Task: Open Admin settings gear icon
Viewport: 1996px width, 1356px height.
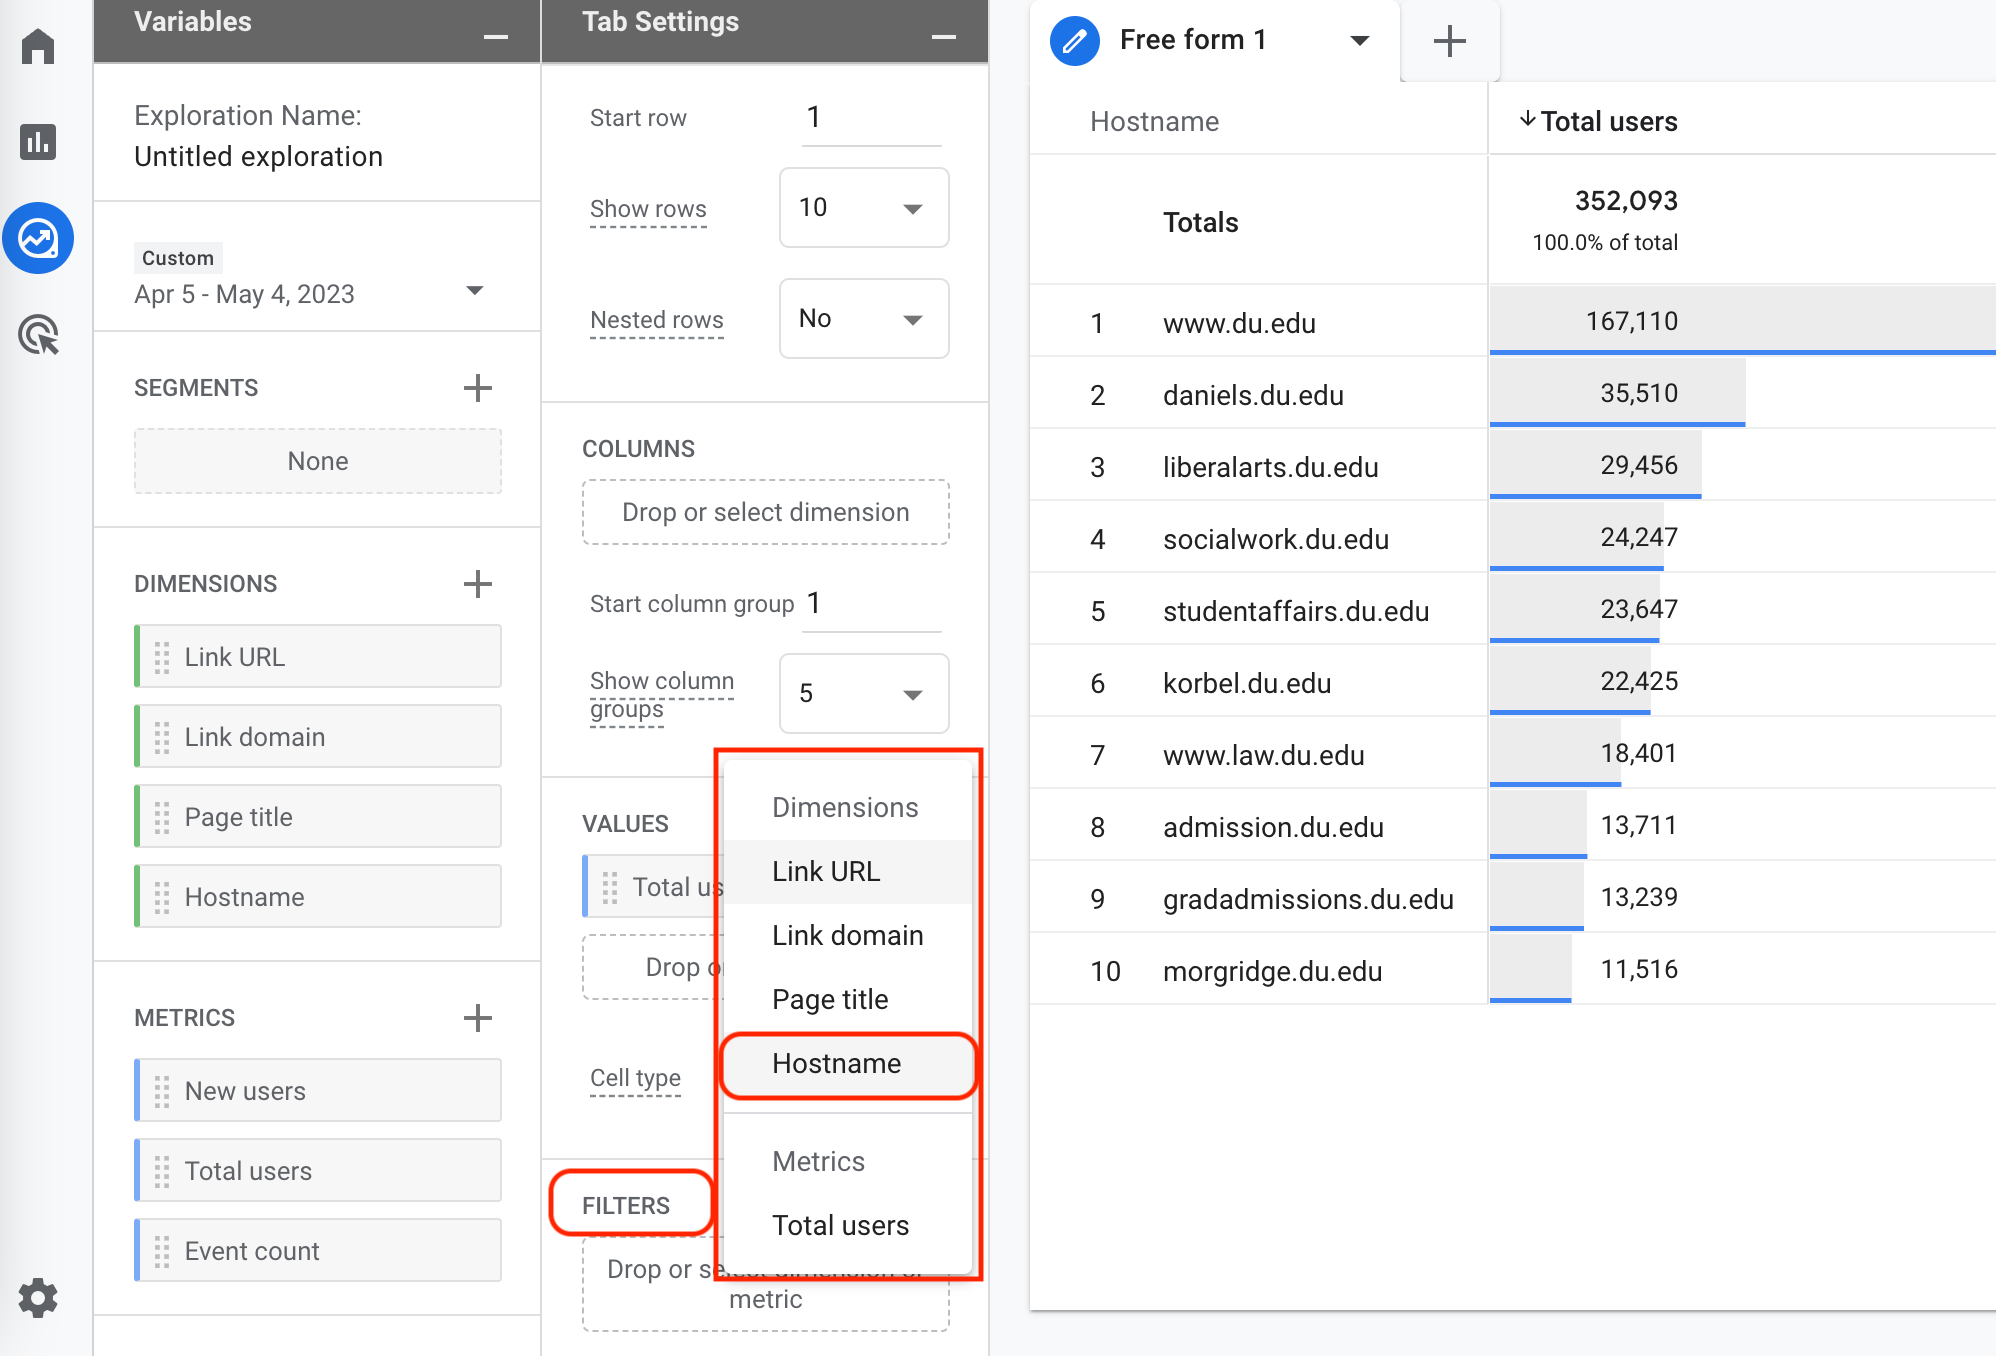Action: pyautogui.click(x=38, y=1298)
